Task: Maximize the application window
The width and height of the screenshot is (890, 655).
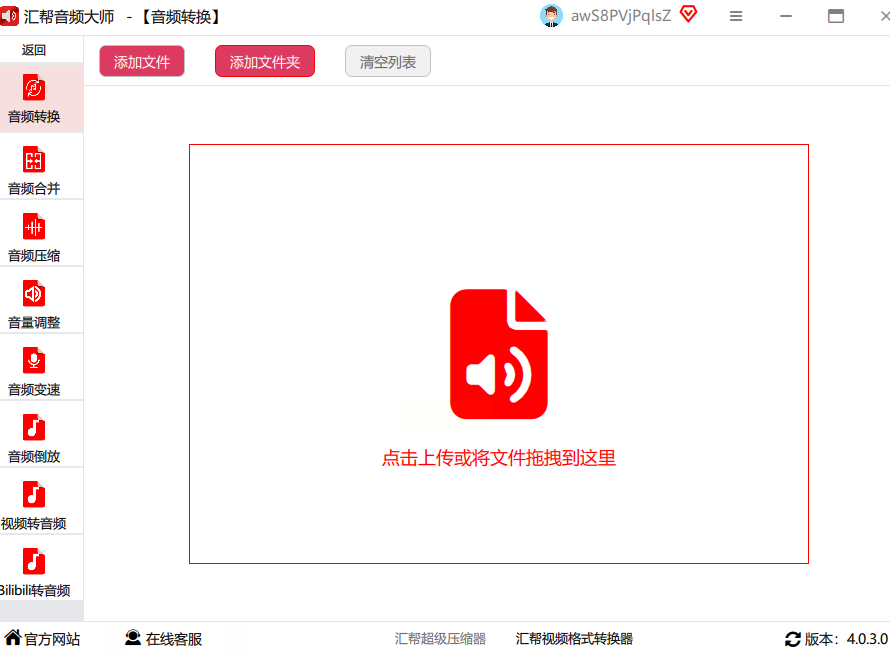Action: tap(836, 16)
